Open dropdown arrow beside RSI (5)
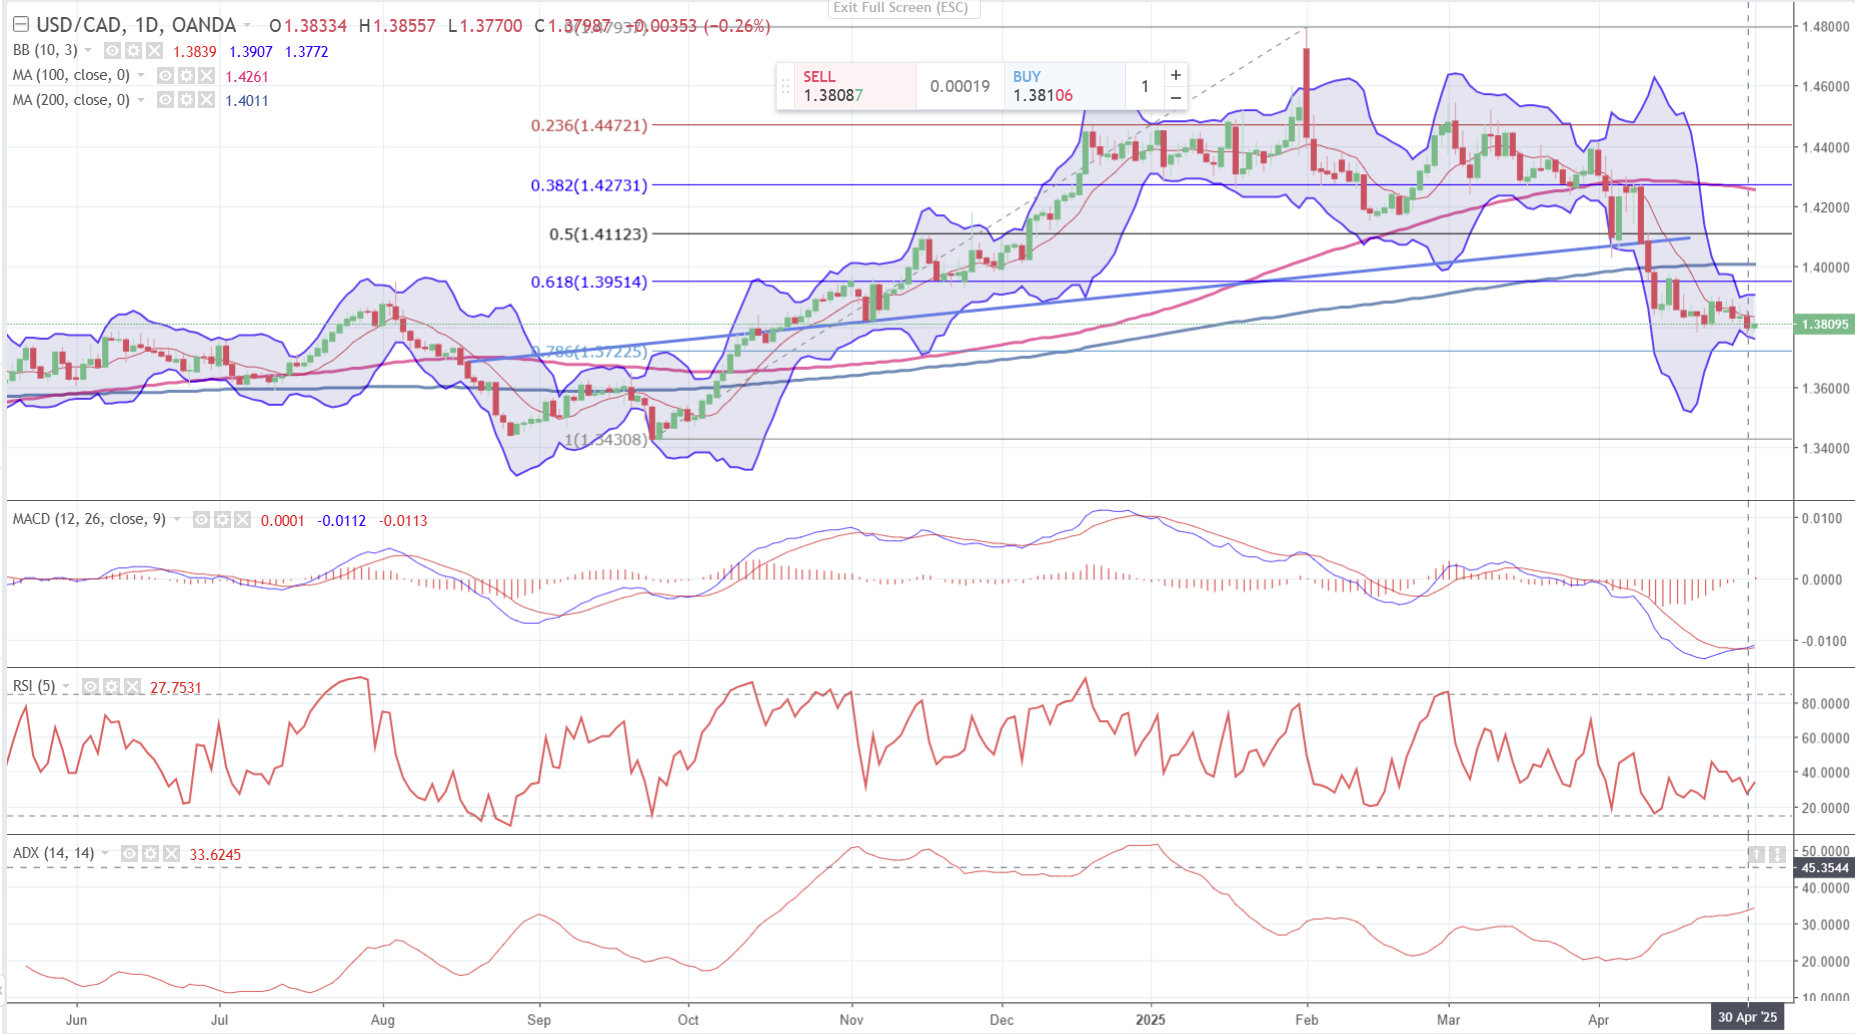 click(66, 687)
